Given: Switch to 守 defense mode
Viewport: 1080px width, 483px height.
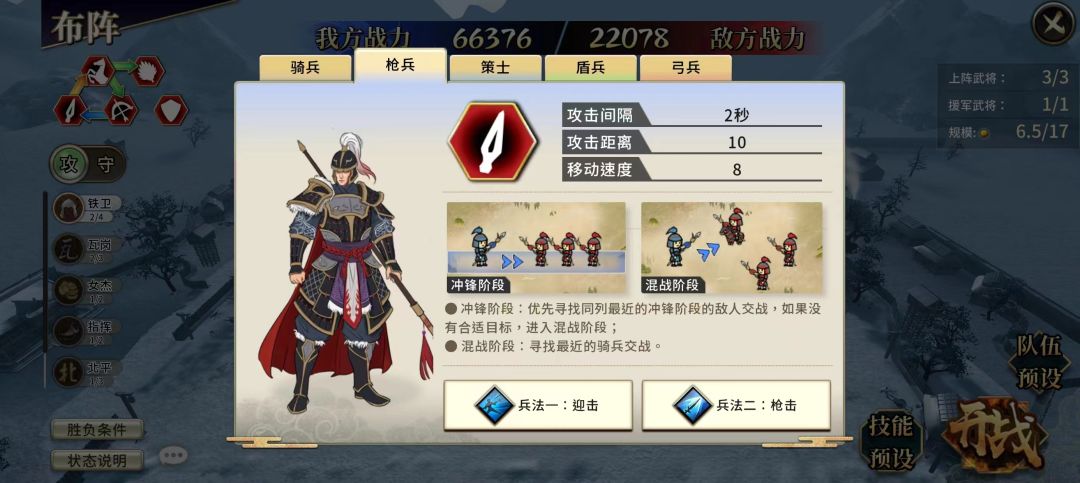Looking at the screenshot, I should coord(106,164).
